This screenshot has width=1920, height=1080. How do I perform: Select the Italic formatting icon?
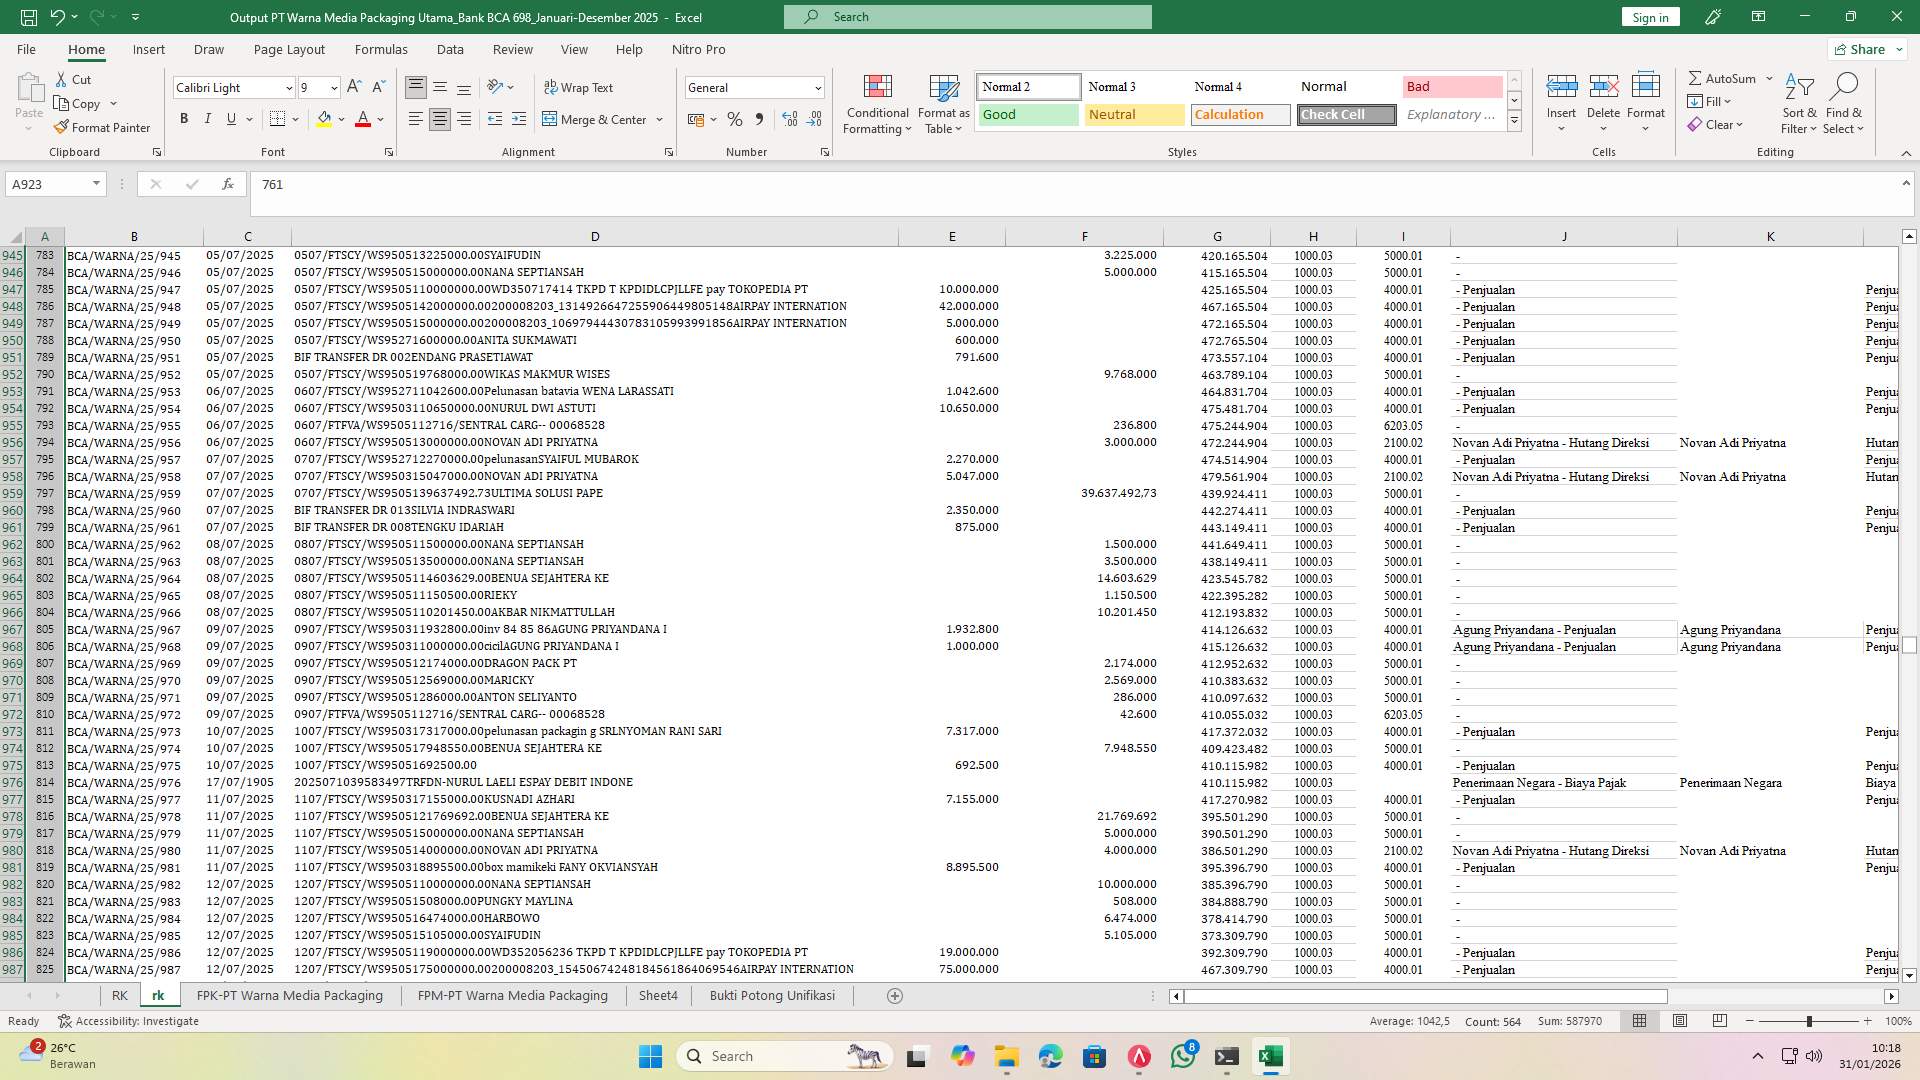[208, 118]
